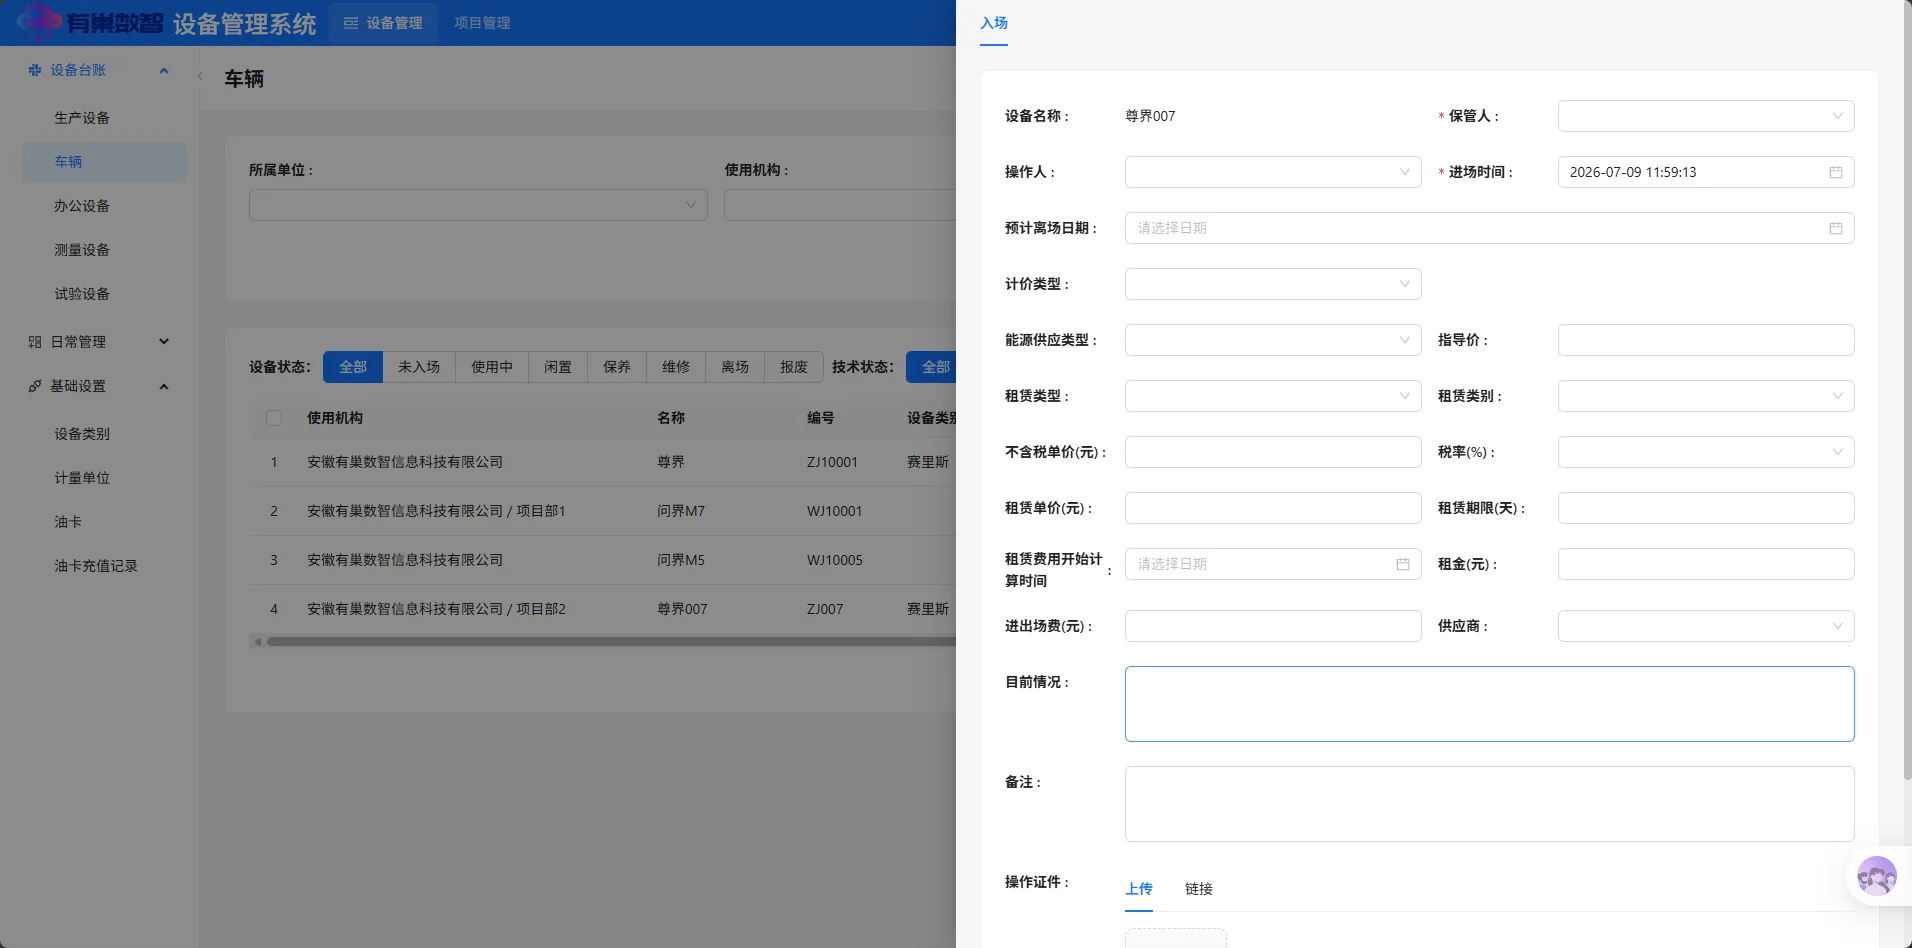This screenshot has height=948, width=1912.
Task: Filter 设备状态 by 报废
Action: pos(794,367)
